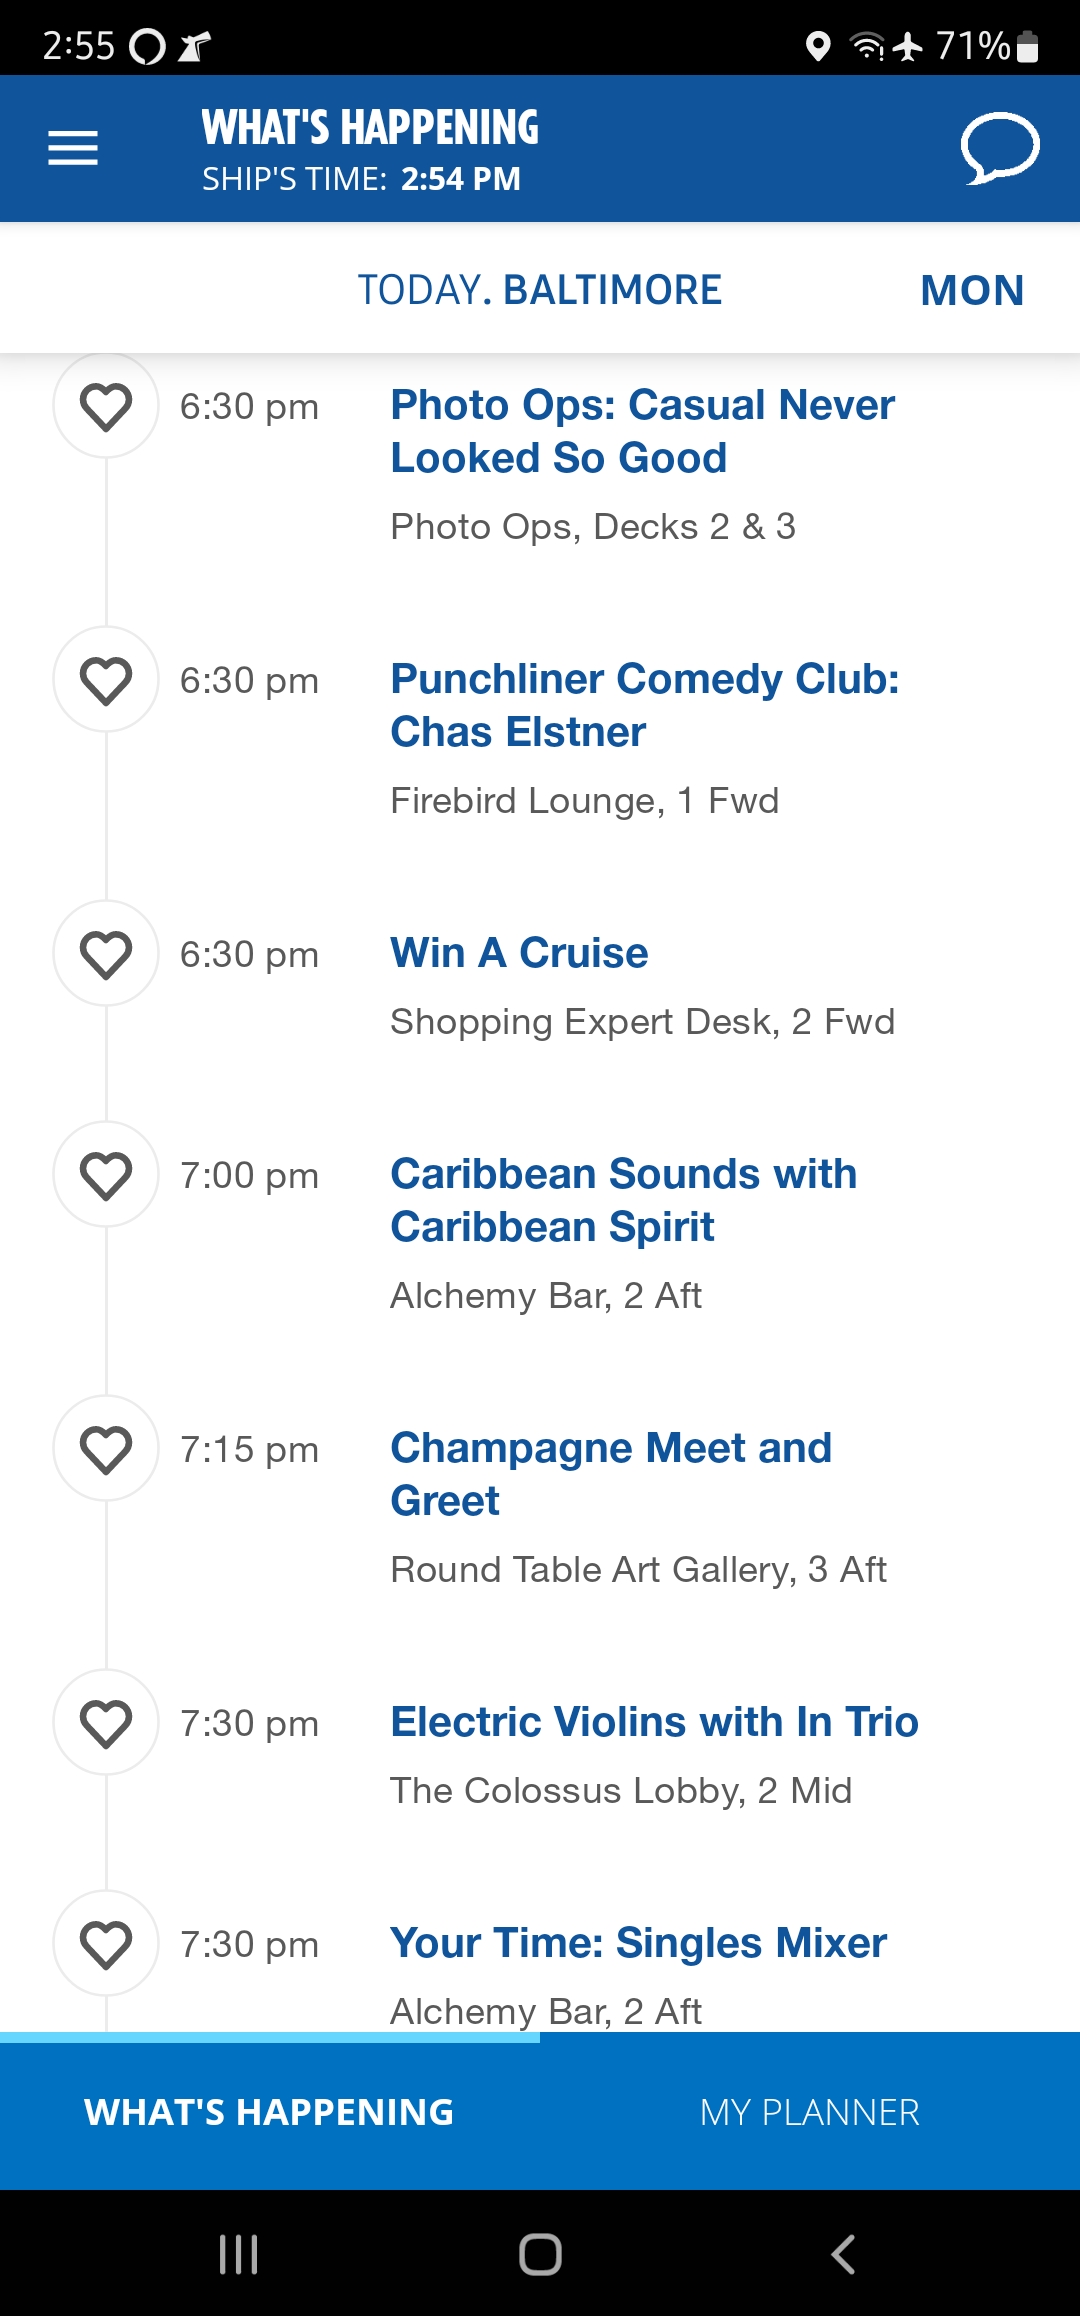The image size is (1080, 2316).
Task: Open the chat speech bubble icon
Action: pyautogui.click(x=1000, y=148)
